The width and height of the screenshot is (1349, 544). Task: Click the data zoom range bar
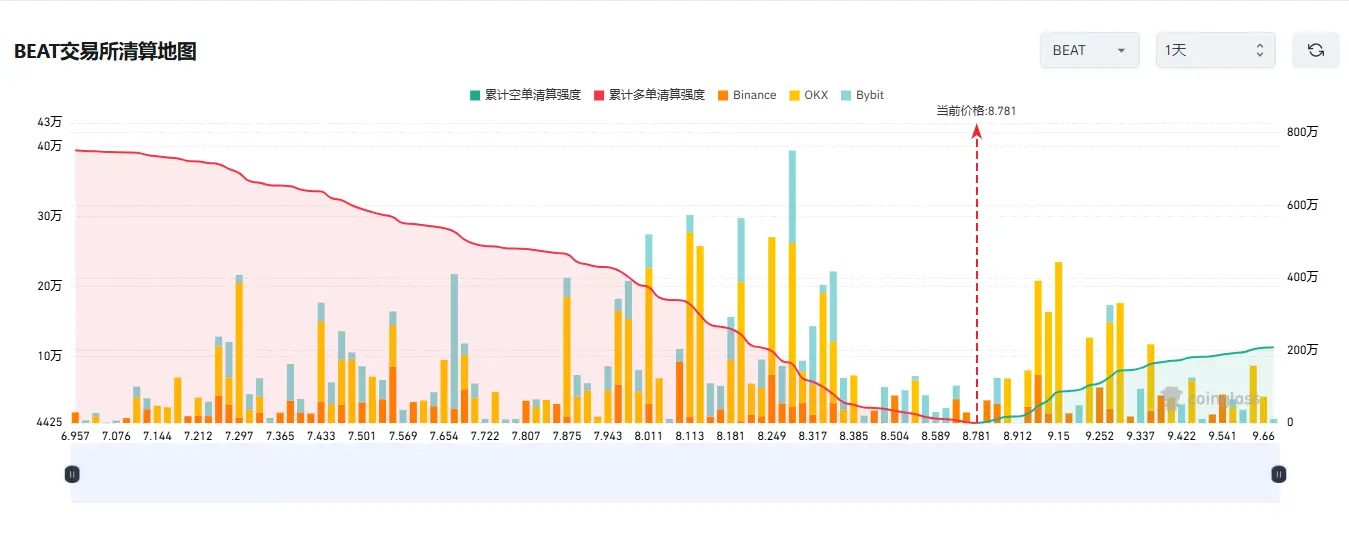coord(675,474)
